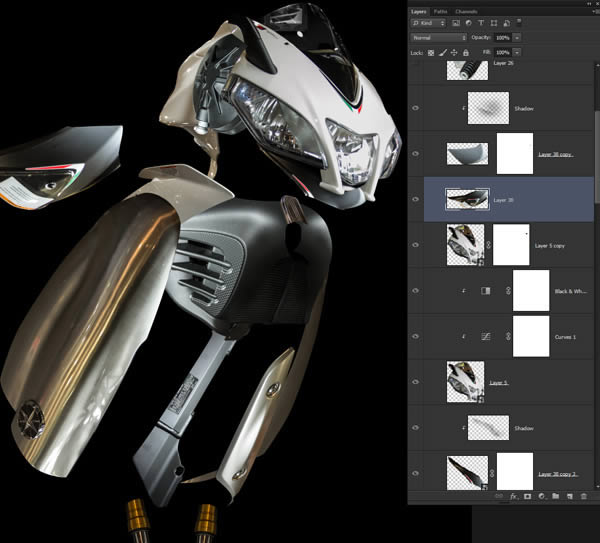Viewport: 600px width, 543px height.
Task: Select the Black & White layer mask
Action: pos(531,291)
